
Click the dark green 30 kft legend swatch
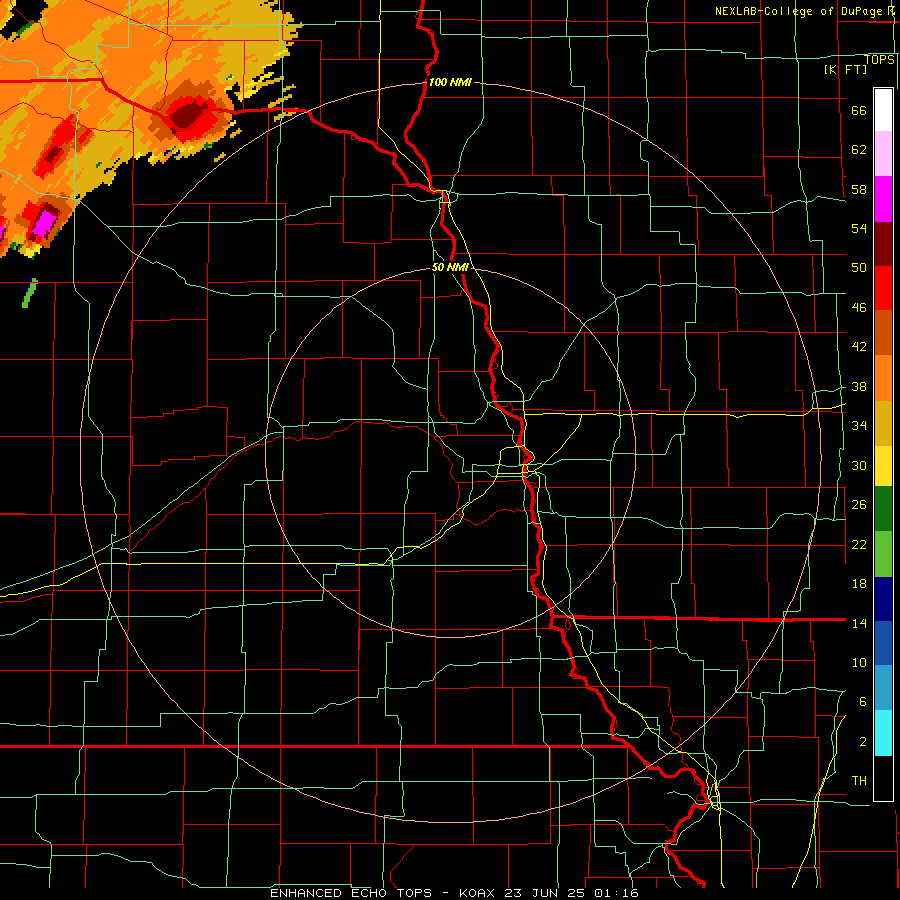tap(883, 509)
